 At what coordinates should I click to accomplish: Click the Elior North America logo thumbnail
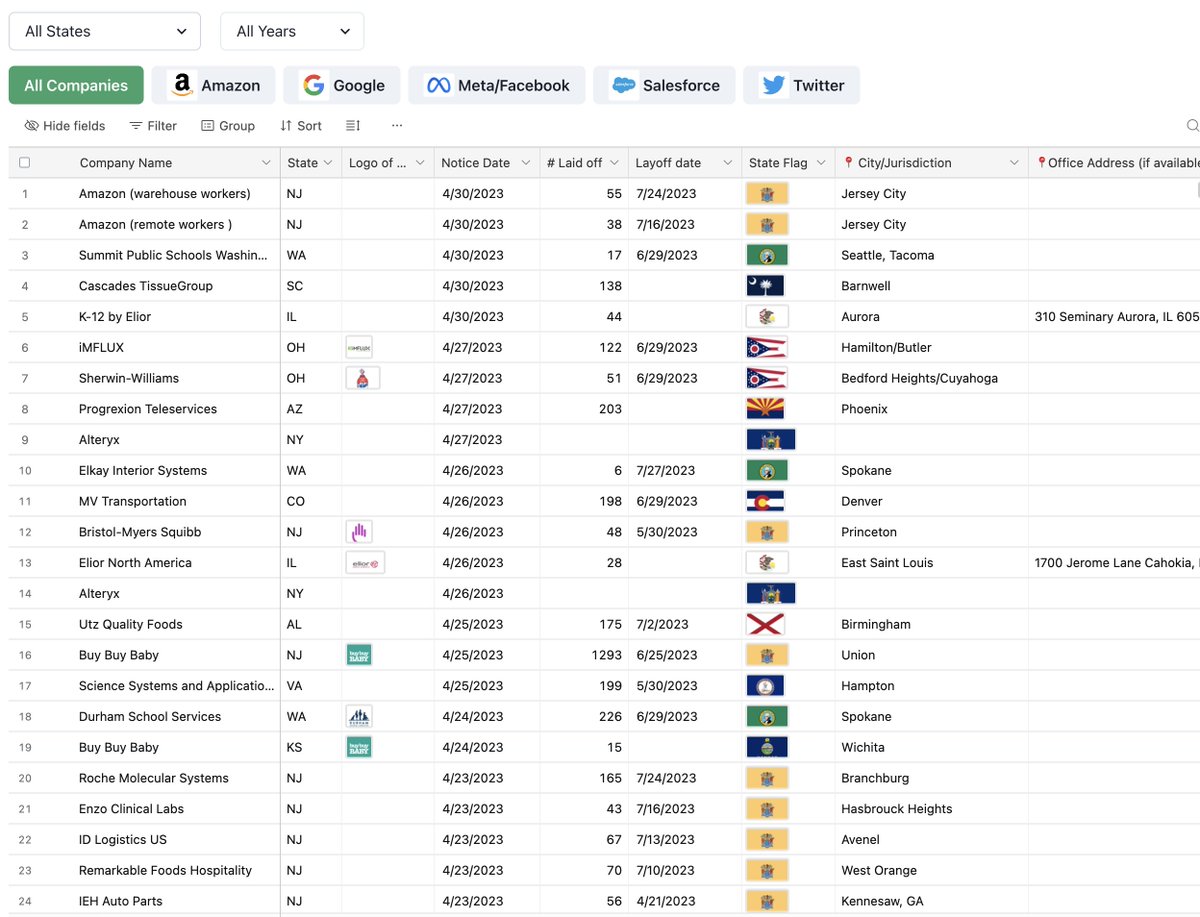[365, 563]
